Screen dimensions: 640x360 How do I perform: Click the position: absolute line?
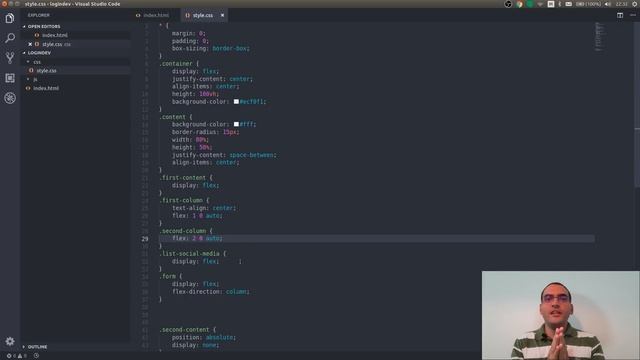tap(204, 338)
